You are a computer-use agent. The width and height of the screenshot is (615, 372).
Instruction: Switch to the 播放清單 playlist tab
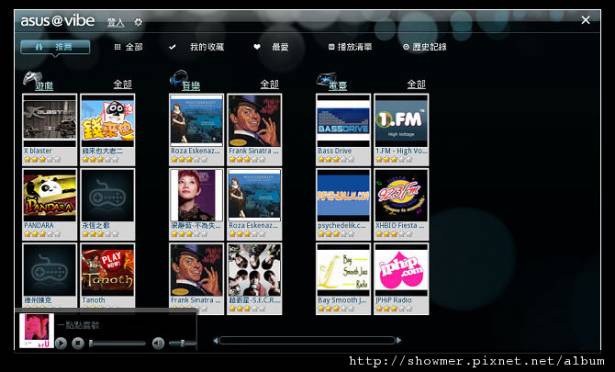coord(350,47)
